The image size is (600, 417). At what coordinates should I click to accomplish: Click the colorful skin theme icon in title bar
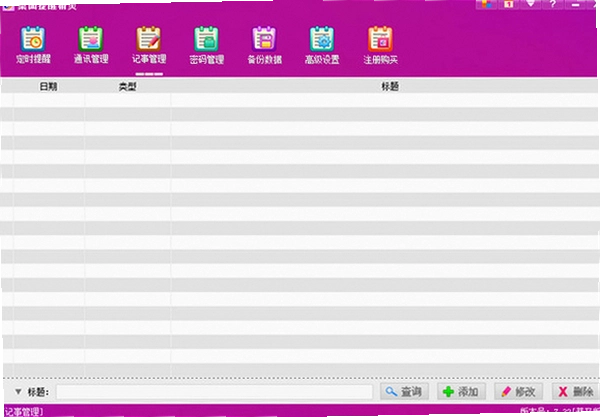pyautogui.click(x=487, y=4)
